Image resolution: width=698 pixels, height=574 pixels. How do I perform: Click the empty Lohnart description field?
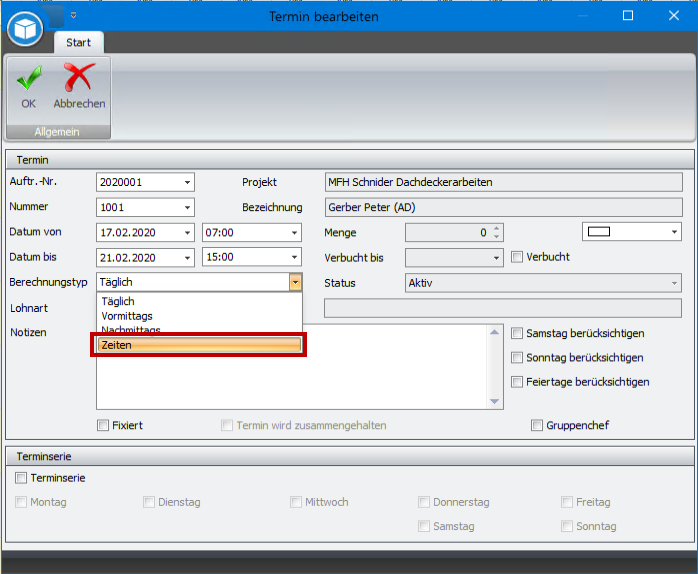coord(503,308)
